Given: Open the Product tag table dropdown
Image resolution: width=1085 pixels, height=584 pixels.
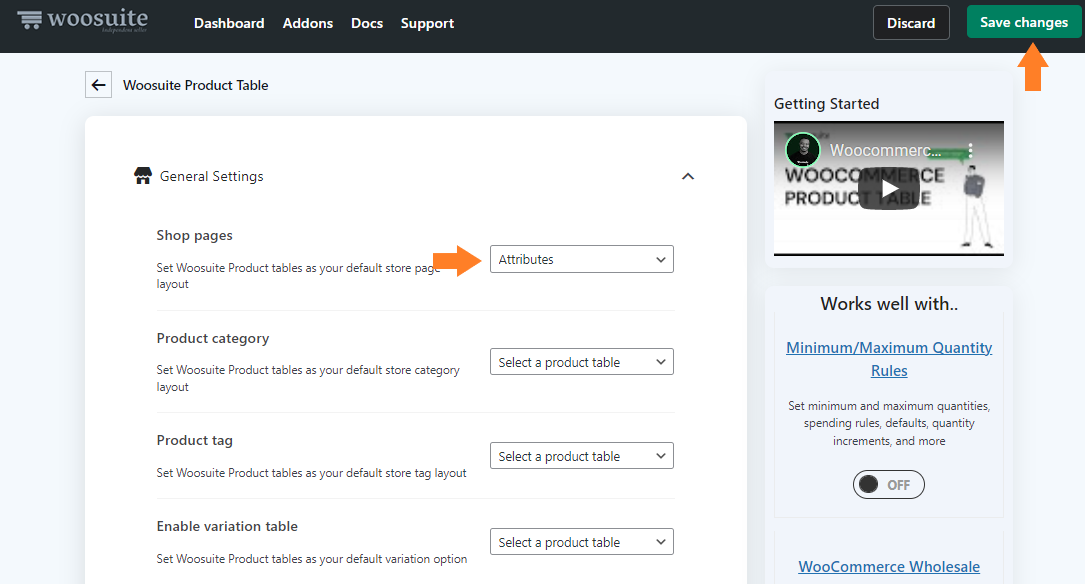Looking at the screenshot, I should coord(581,456).
